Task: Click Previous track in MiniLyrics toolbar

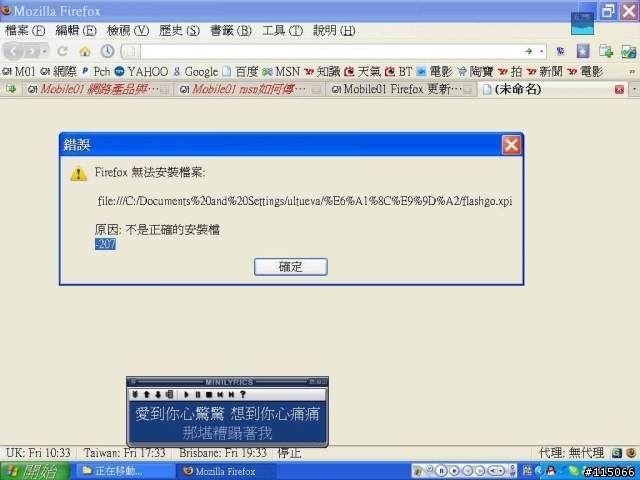Action: (x=220, y=394)
